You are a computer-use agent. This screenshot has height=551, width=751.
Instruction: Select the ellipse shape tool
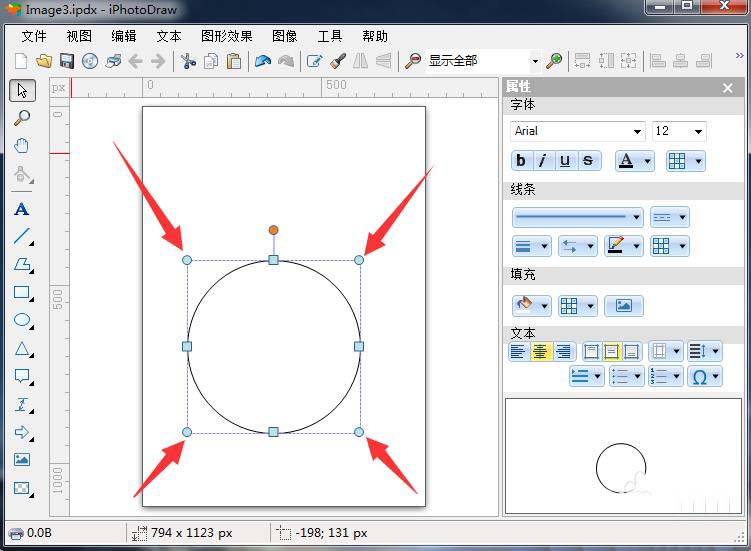[x=23, y=320]
